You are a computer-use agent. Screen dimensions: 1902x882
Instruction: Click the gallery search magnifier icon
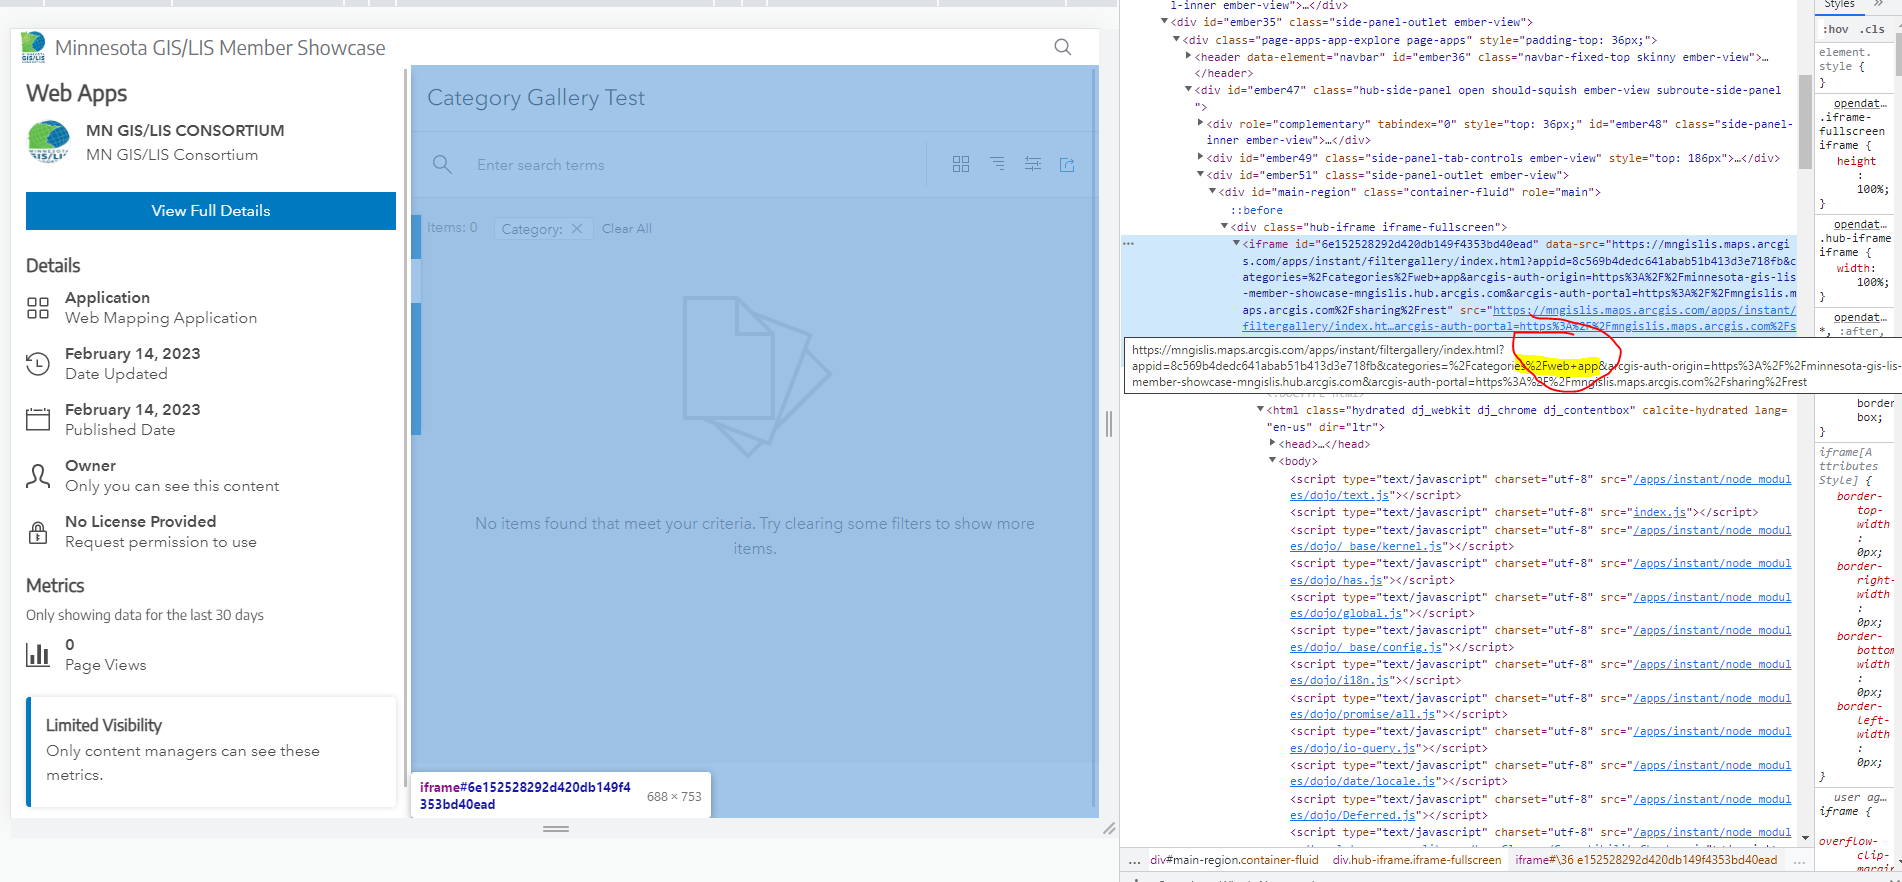pyautogui.click(x=442, y=164)
